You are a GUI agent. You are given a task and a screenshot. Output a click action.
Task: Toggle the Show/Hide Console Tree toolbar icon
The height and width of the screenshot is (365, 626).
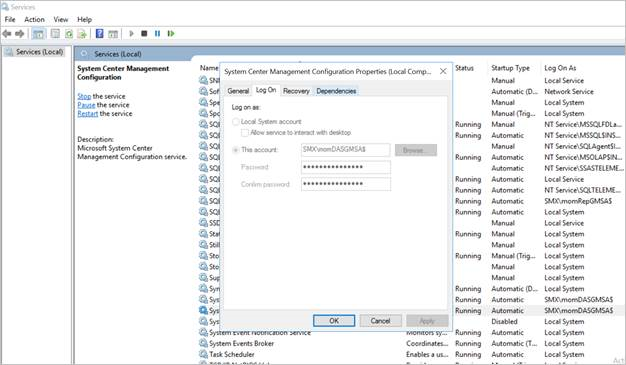click(38, 34)
